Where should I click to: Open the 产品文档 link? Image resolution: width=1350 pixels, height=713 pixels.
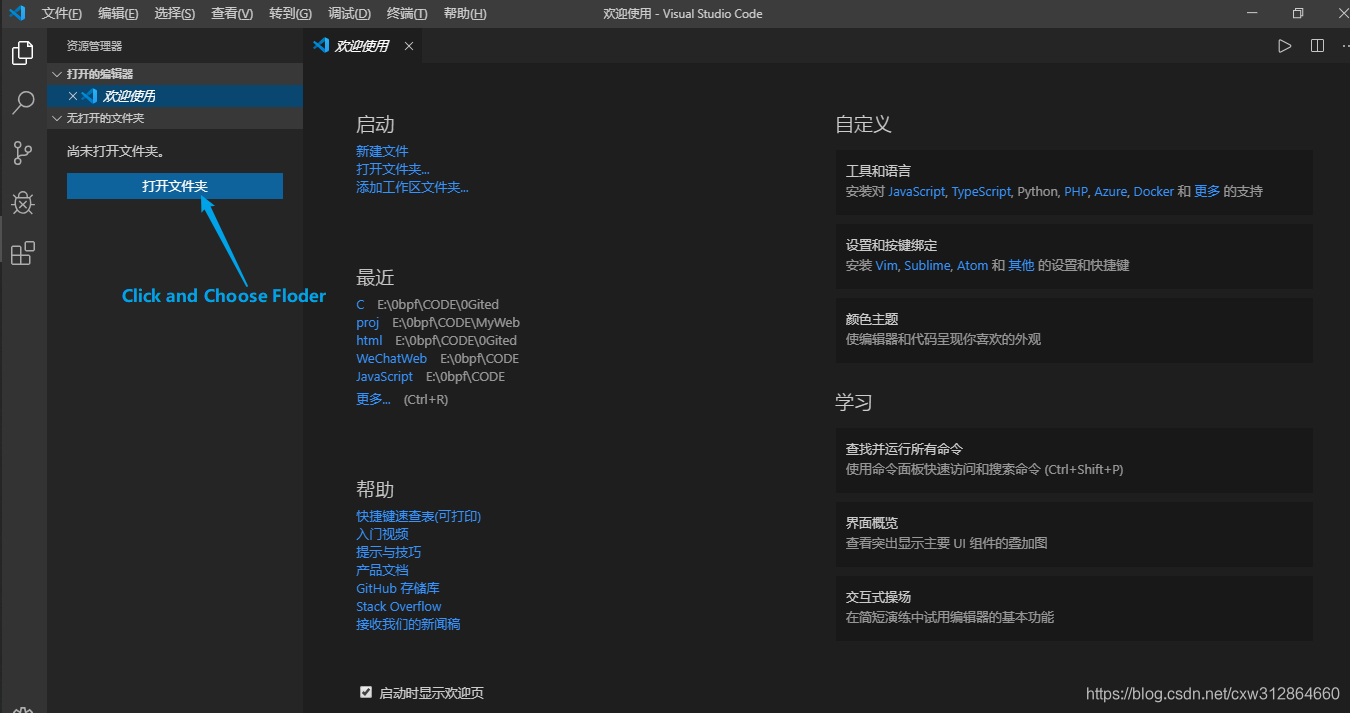coord(382,570)
